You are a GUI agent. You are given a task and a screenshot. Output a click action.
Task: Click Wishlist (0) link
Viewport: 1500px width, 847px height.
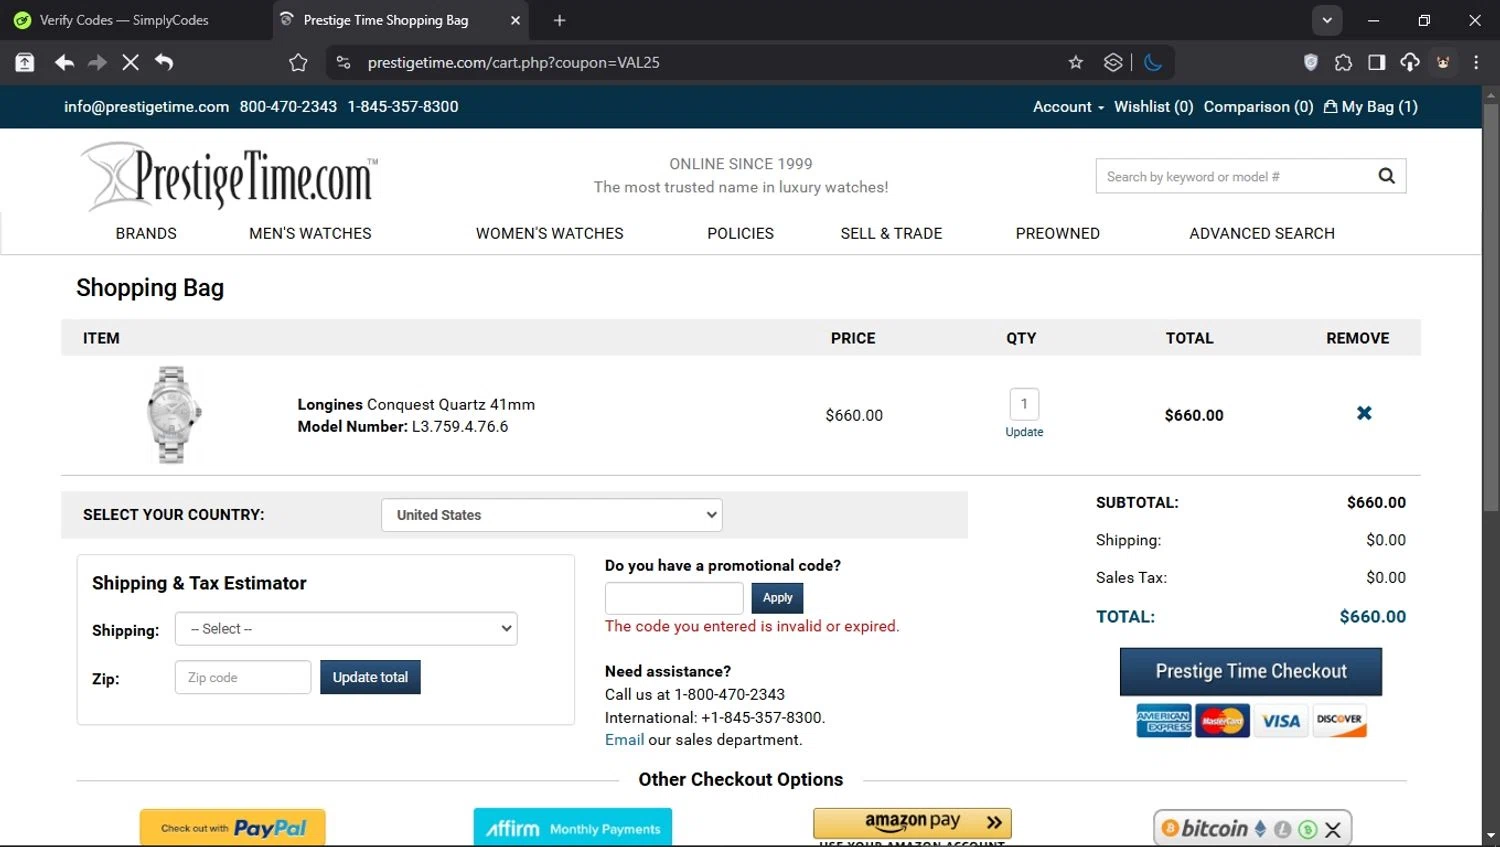pos(1153,107)
